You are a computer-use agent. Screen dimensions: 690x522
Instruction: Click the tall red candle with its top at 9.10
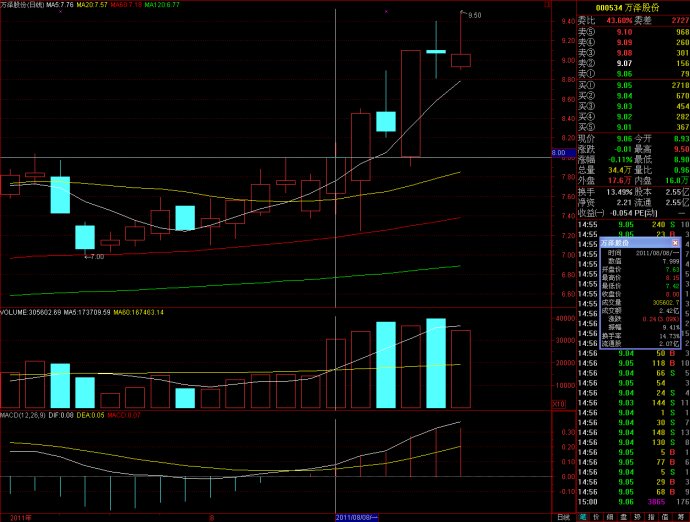point(411,103)
